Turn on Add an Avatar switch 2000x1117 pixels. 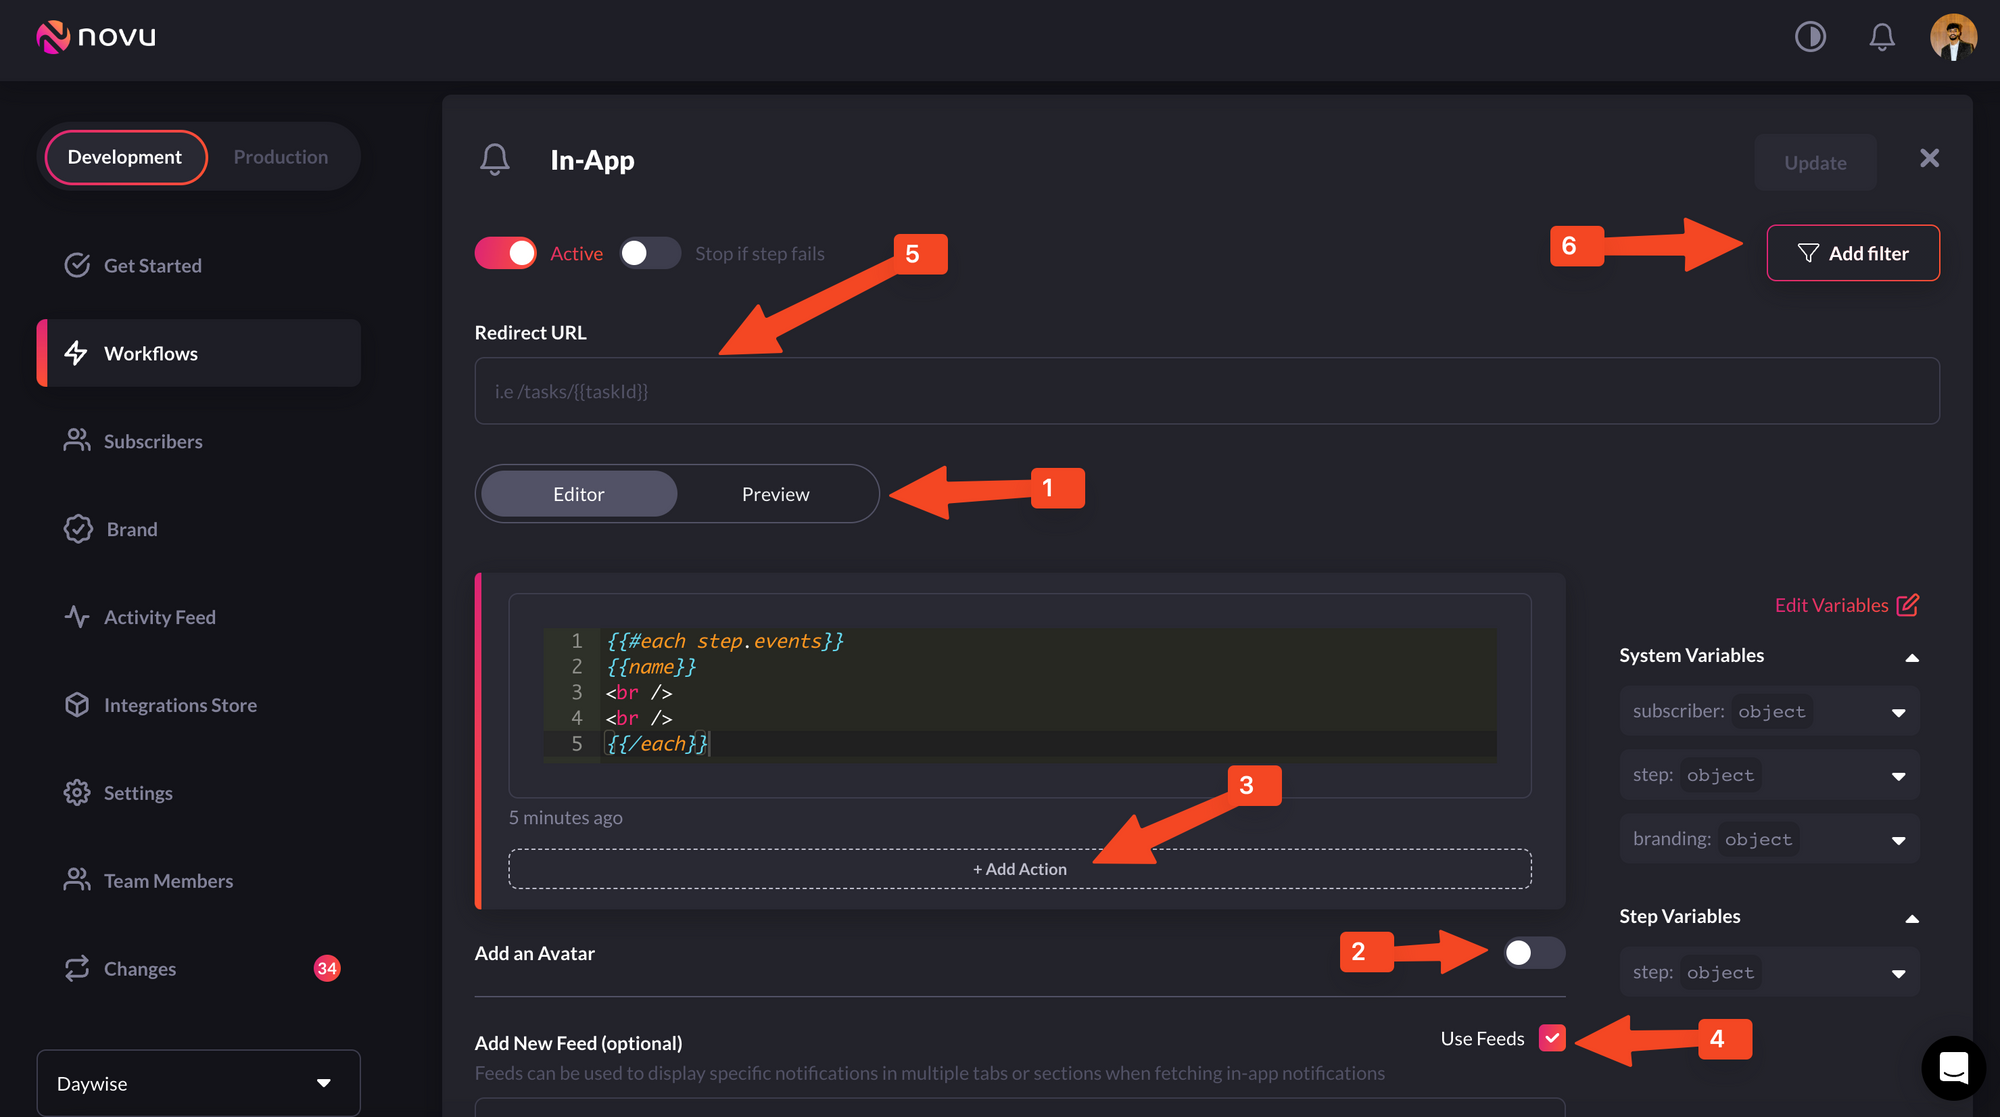[x=1533, y=953]
